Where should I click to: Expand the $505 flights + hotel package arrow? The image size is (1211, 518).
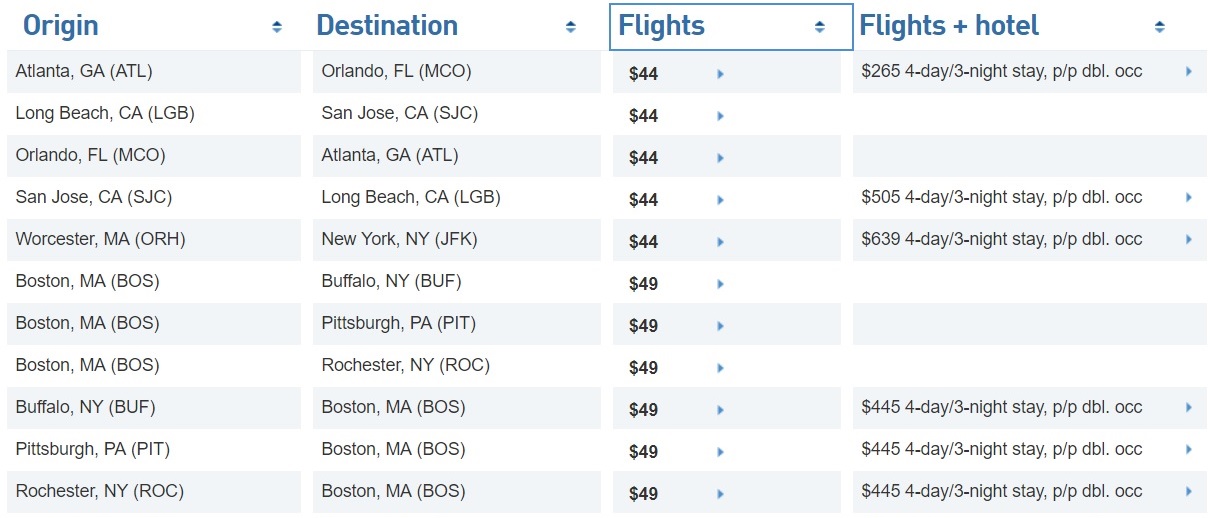[x=1188, y=198]
